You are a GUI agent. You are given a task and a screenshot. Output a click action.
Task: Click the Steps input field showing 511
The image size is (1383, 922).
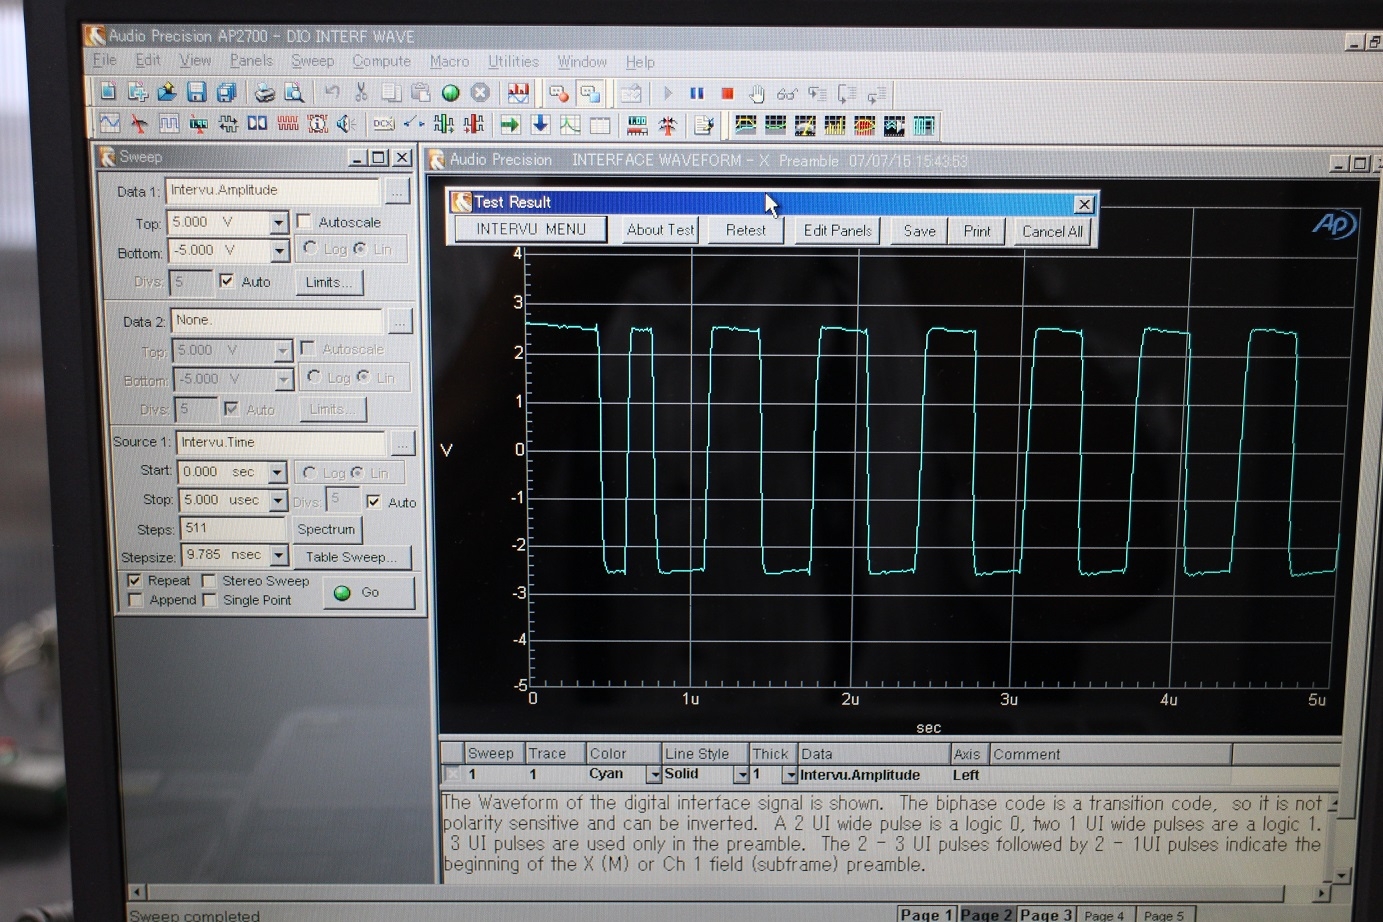pos(233,528)
